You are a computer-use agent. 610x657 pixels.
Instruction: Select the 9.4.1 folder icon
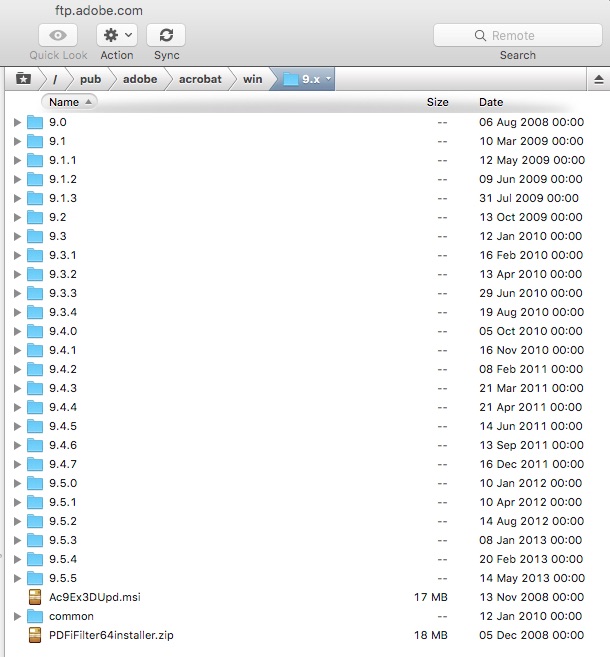point(35,350)
